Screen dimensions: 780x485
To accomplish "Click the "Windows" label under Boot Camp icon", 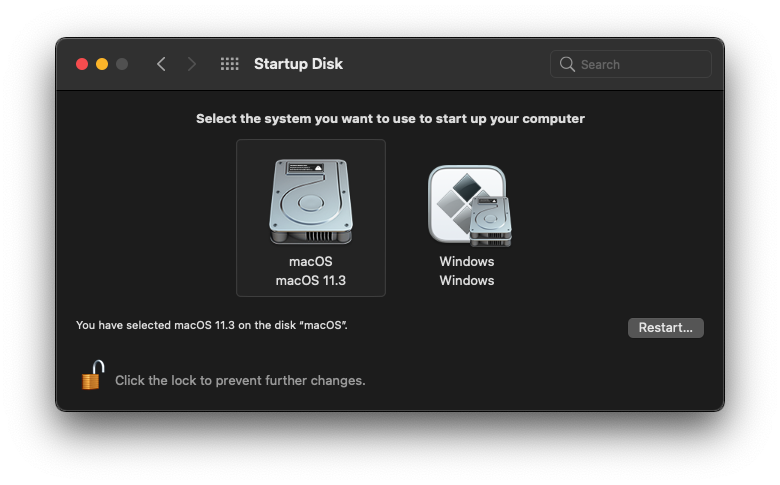I will point(466,261).
